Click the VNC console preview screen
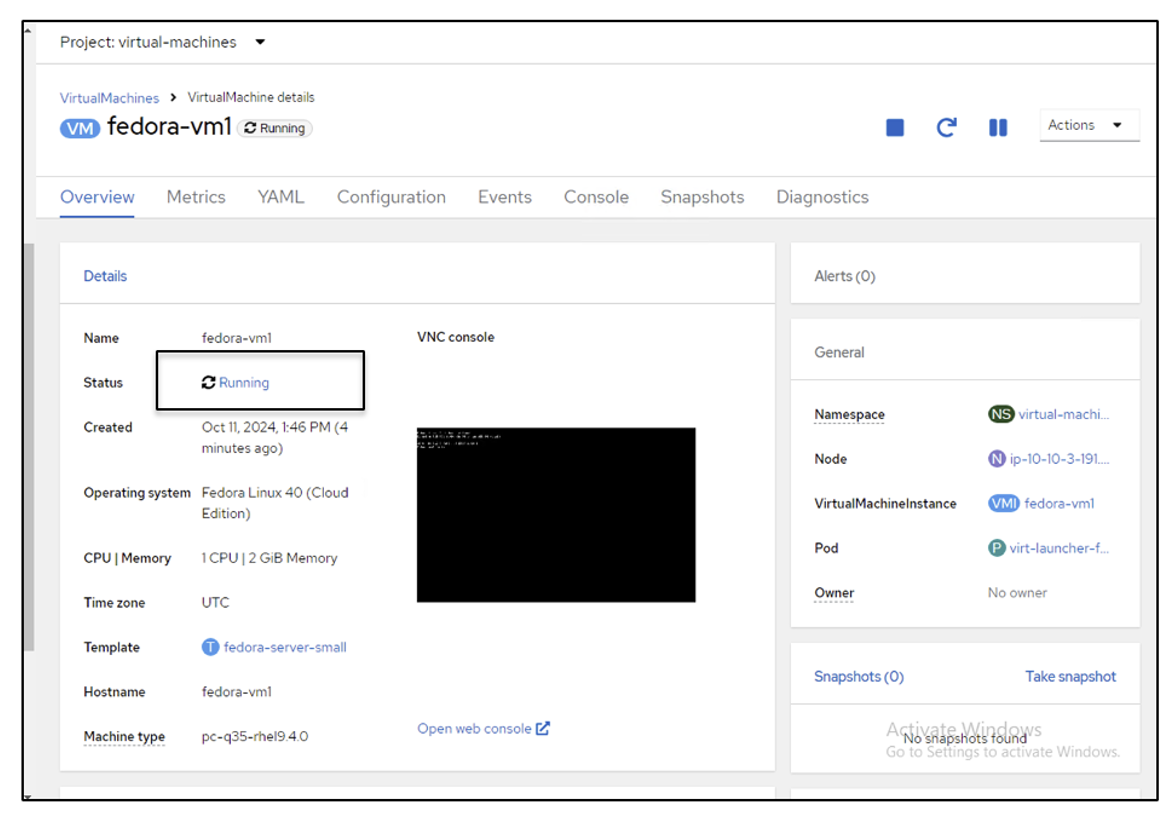This screenshot has width=1176, height=822. (555, 515)
